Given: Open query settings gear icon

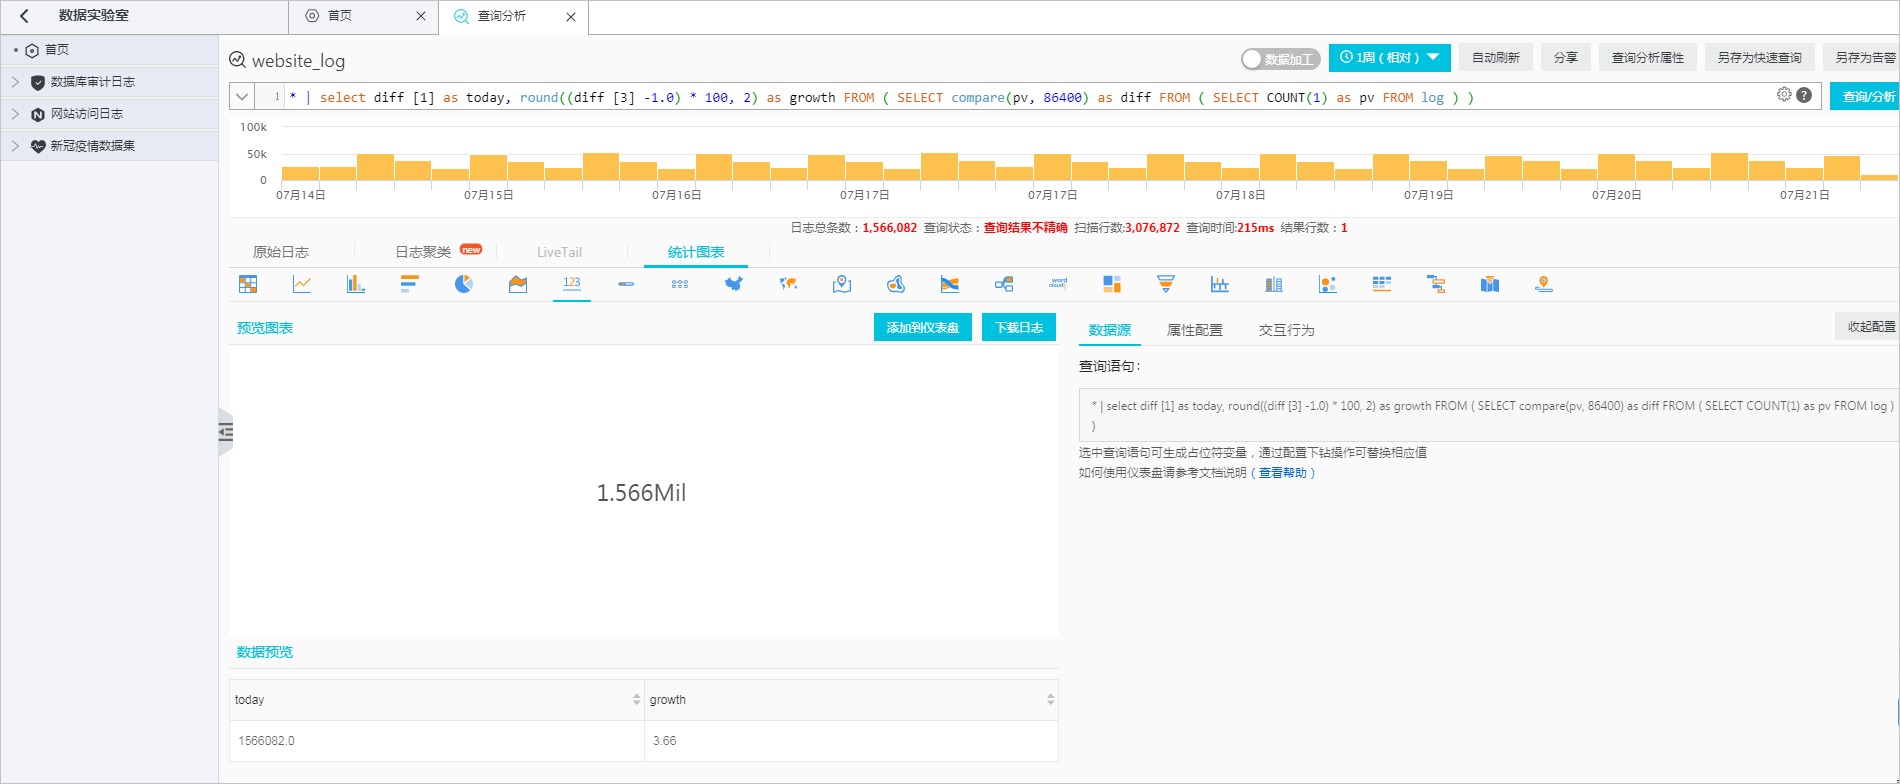Looking at the screenshot, I should point(1784,94).
